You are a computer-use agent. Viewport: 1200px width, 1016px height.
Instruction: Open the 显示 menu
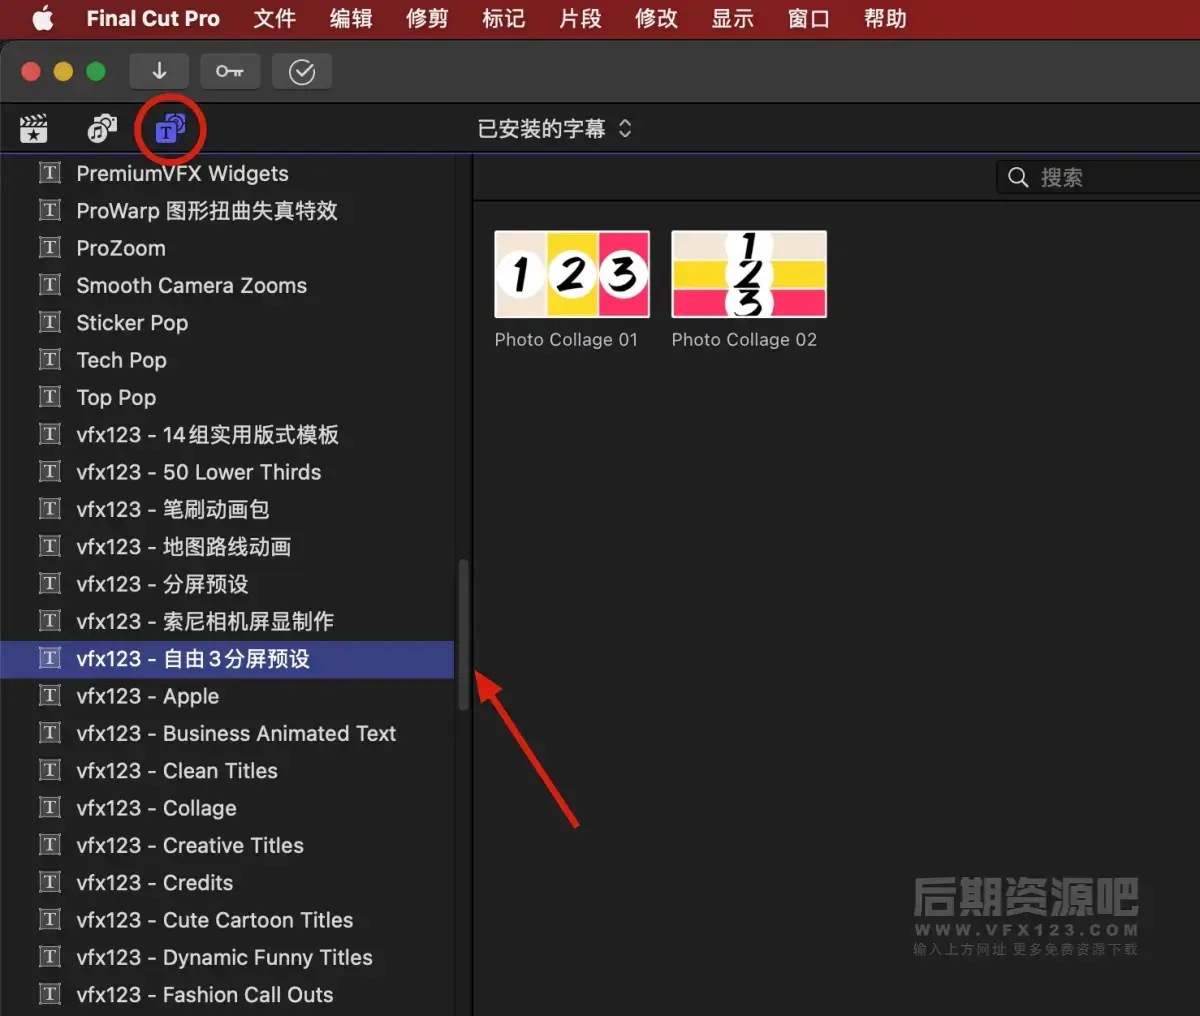pyautogui.click(x=732, y=19)
